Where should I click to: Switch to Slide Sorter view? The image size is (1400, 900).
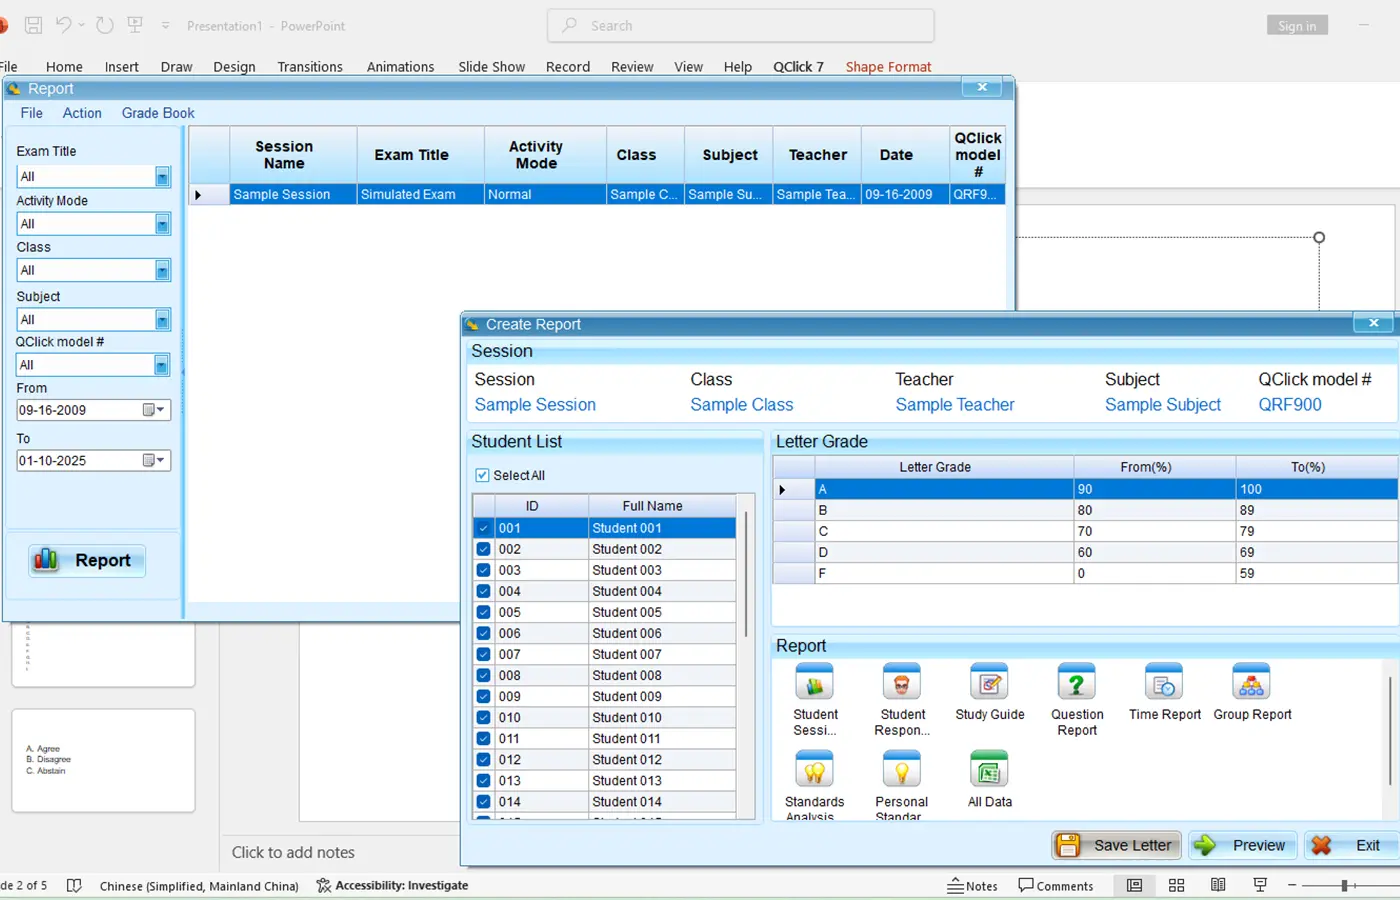click(1176, 885)
